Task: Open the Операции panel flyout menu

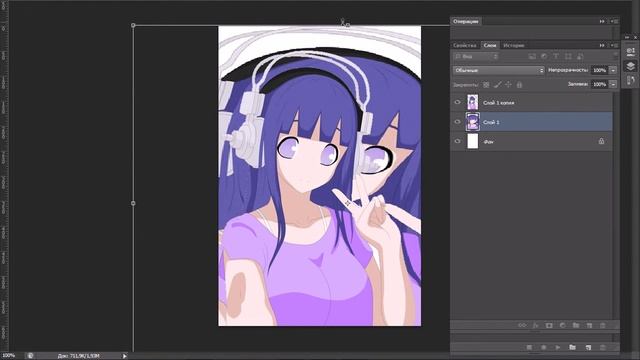Action: tap(614, 21)
